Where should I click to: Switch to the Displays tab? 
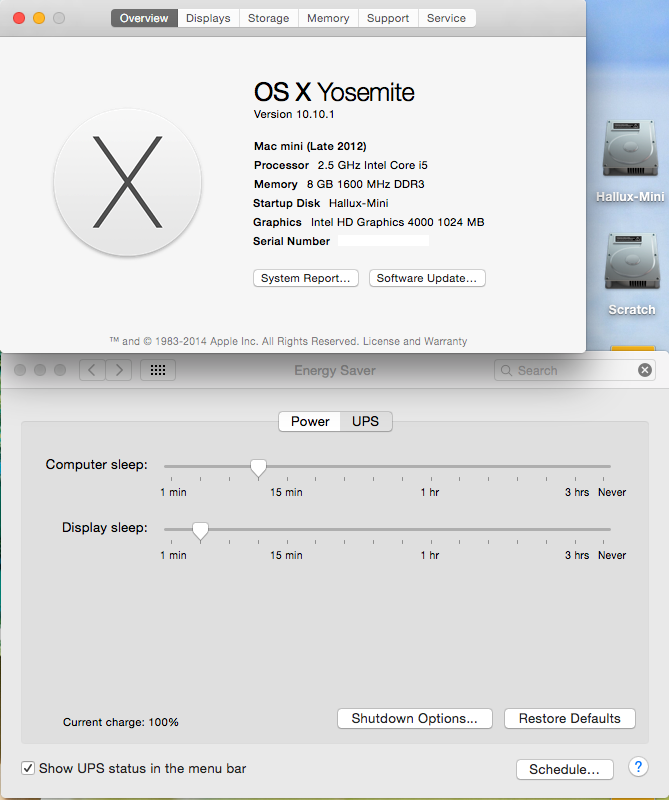point(208,18)
